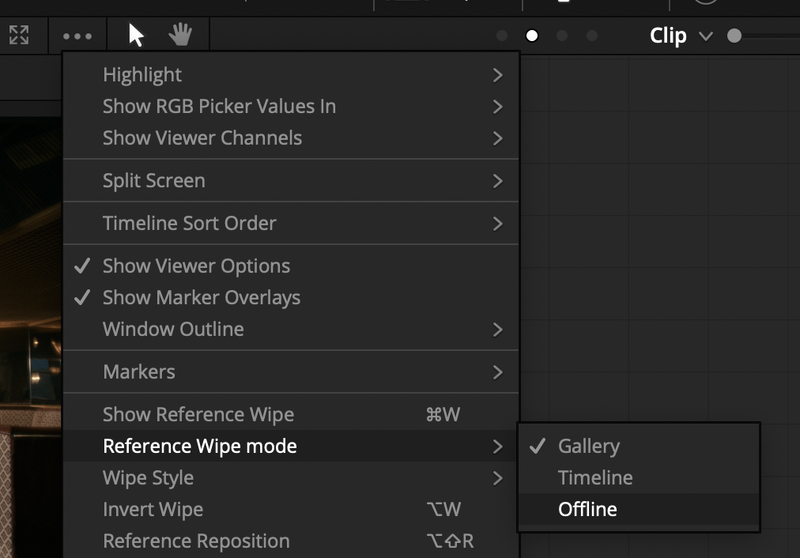Choose Gallery reference wipe mode
The width and height of the screenshot is (800, 558).
click(588, 447)
